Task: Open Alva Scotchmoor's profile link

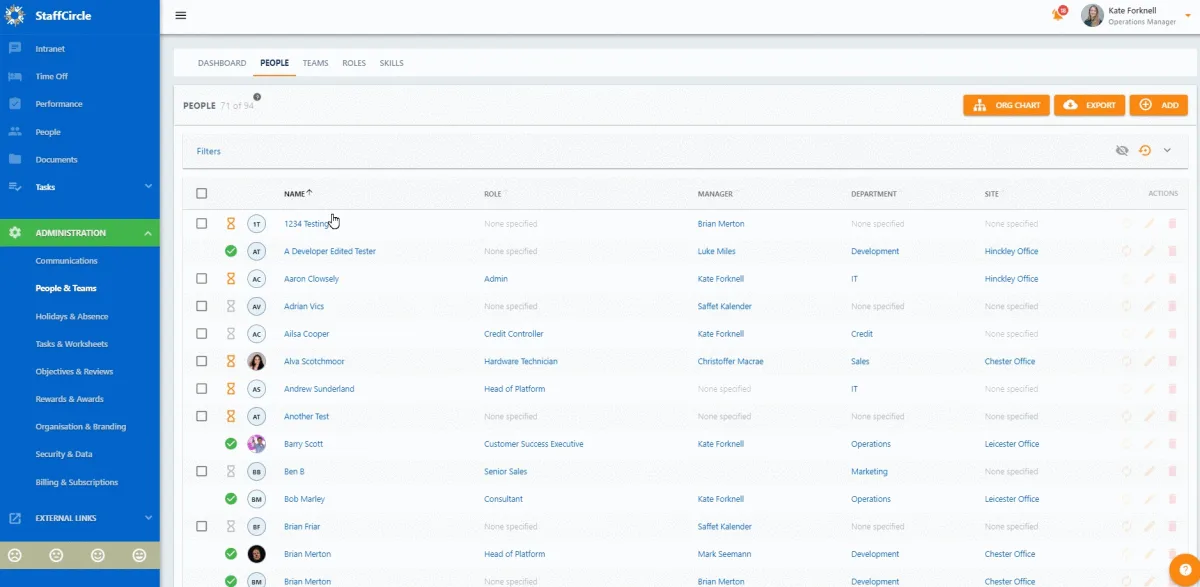Action: coord(316,361)
